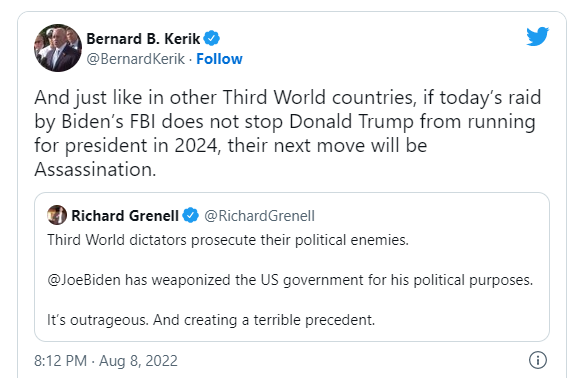The height and width of the screenshot is (378, 578).
Task: Click 'Donald Trump' in the tweet text
Action: pyautogui.click(x=351, y=122)
